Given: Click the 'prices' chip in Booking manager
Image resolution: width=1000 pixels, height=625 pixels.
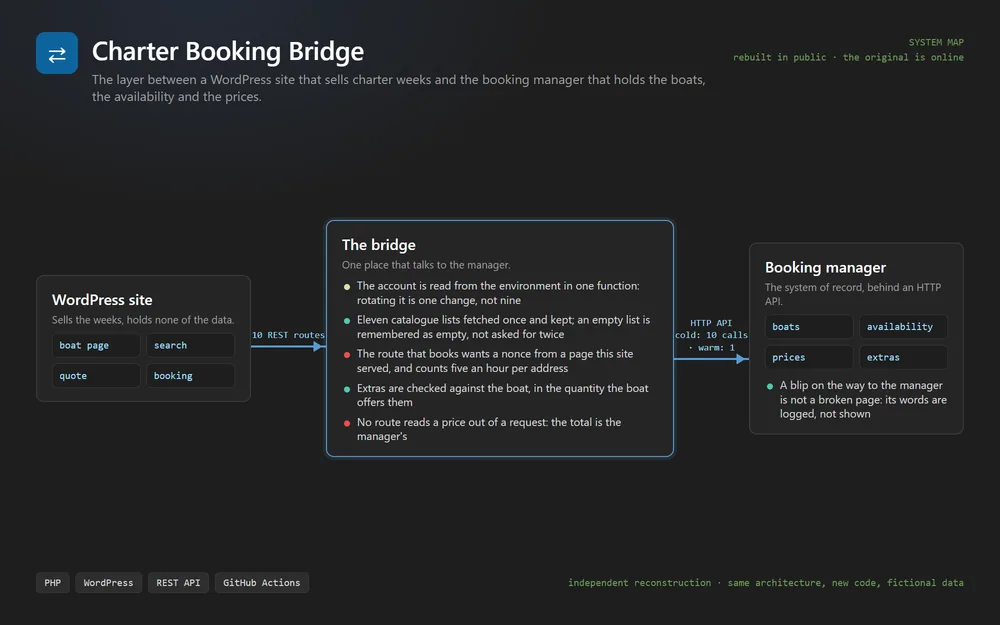Looking at the screenshot, I should (x=809, y=357).
